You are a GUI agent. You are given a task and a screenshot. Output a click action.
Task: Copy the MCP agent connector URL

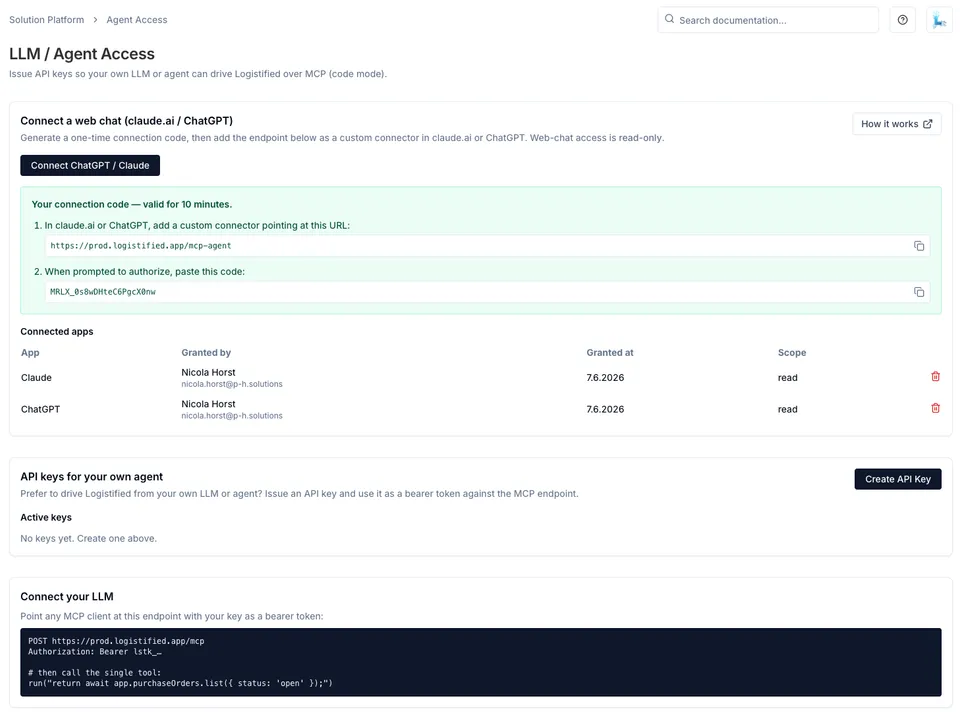pos(918,246)
